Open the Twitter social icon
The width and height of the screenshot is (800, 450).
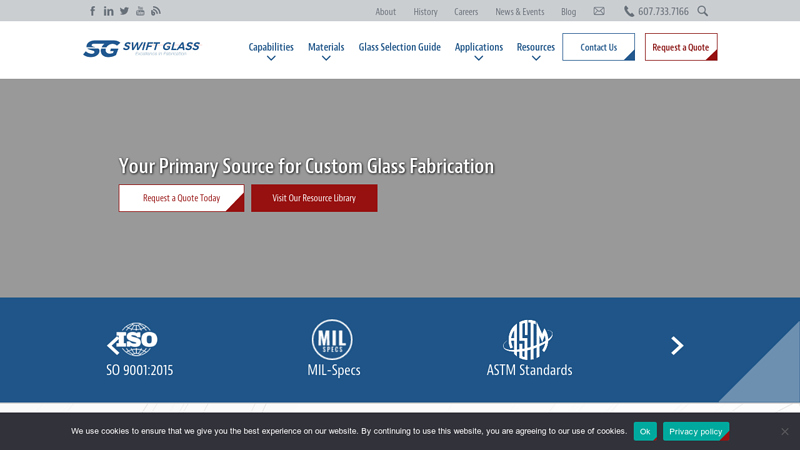124,11
